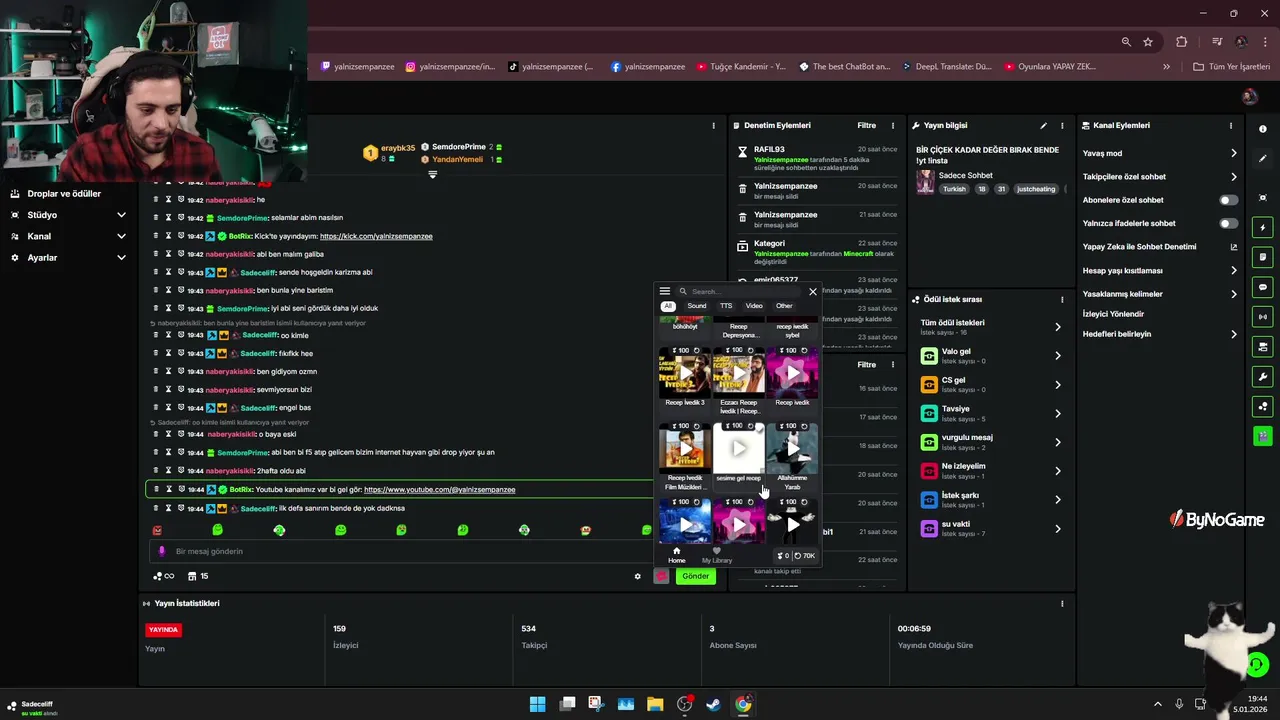
Task: Click İzleyici Yönlendir
Action: 1113,314
